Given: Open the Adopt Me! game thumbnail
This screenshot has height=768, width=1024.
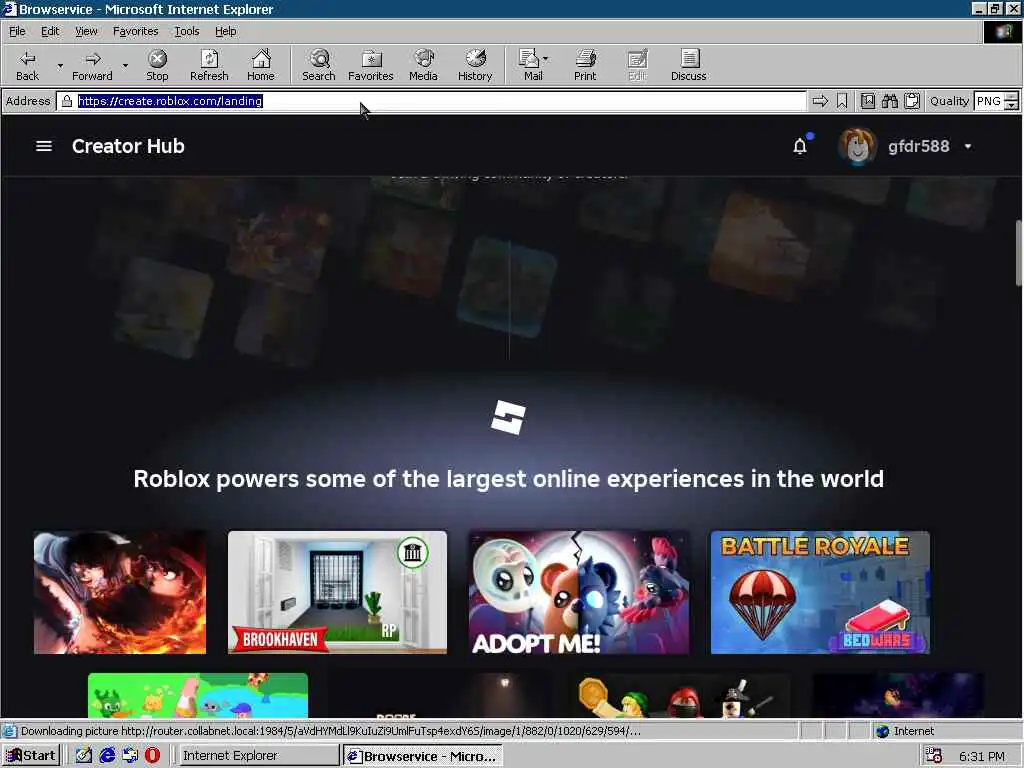Looking at the screenshot, I should coord(579,592).
